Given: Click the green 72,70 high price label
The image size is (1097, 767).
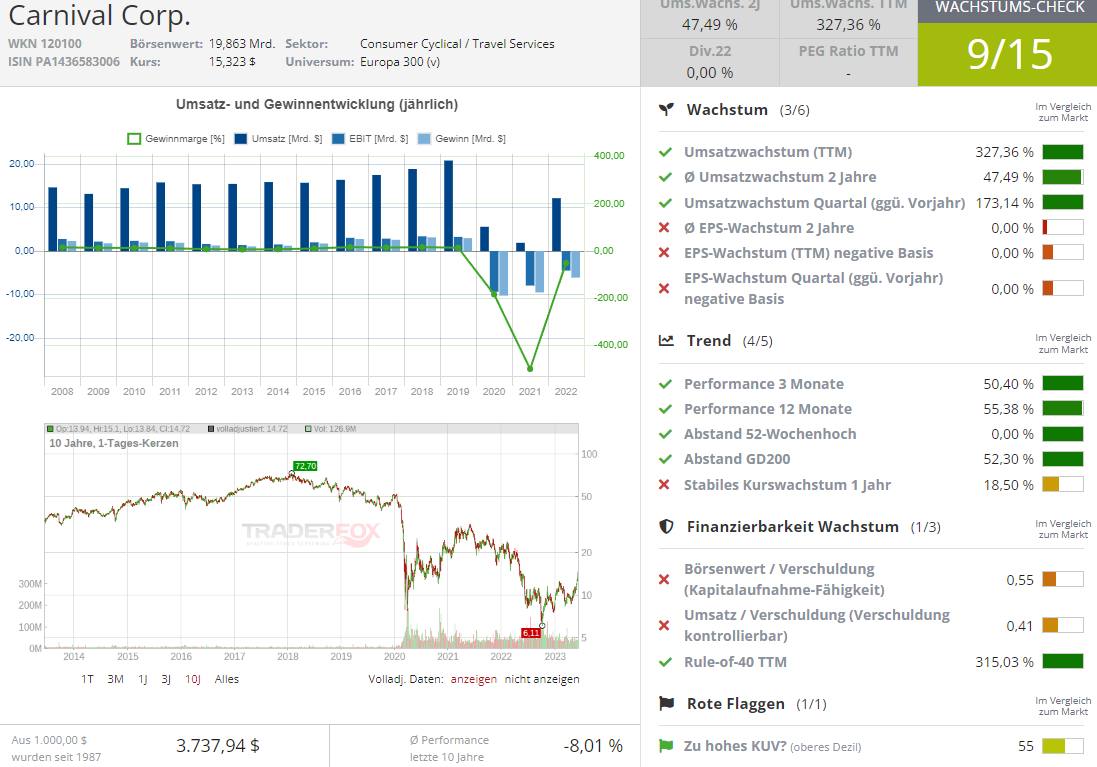Looking at the screenshot, I should click(306, 466).
